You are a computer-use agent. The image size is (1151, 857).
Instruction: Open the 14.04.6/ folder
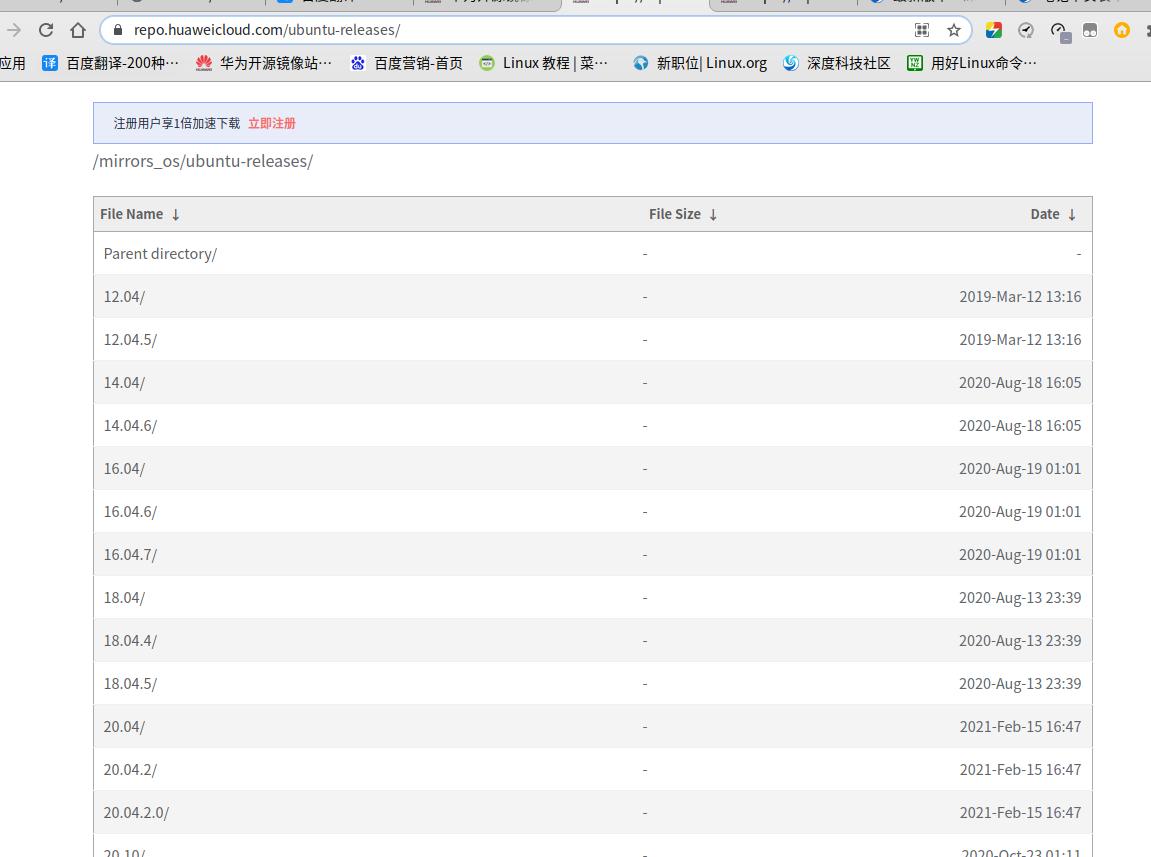[130, 426]
